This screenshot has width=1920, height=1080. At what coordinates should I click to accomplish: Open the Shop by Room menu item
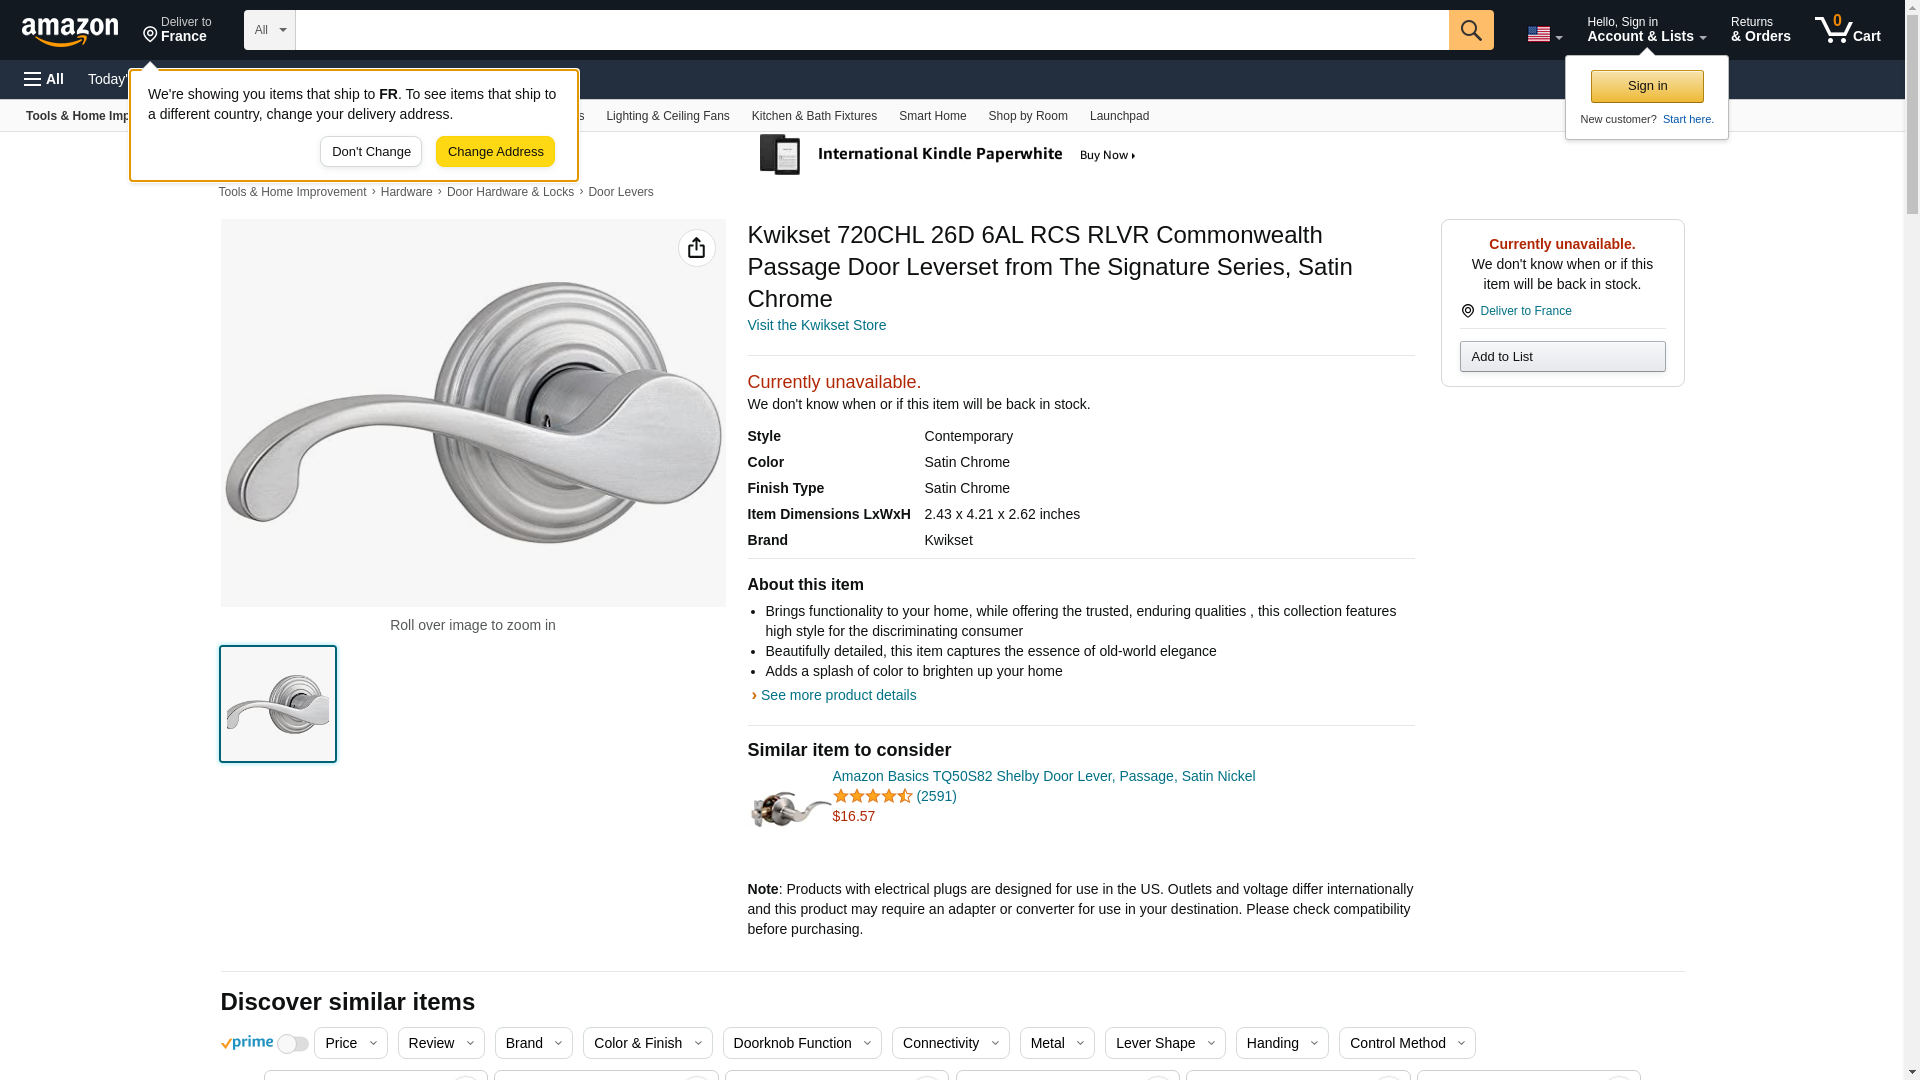[1027, 116]
